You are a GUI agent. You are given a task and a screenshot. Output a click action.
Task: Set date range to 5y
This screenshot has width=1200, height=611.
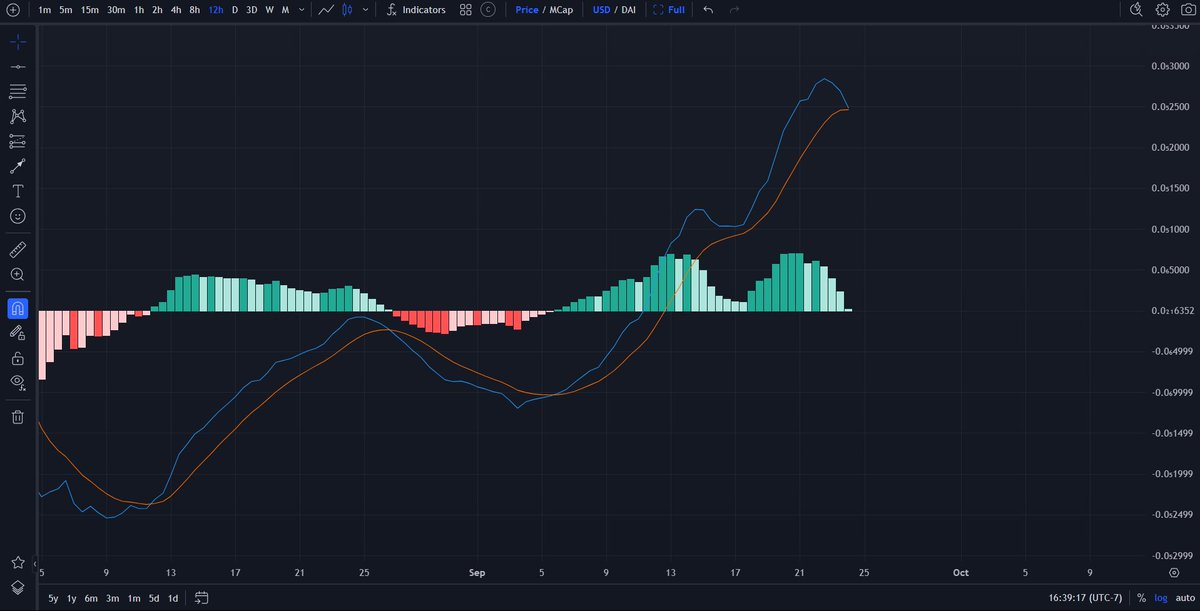[x=54, y=598]
